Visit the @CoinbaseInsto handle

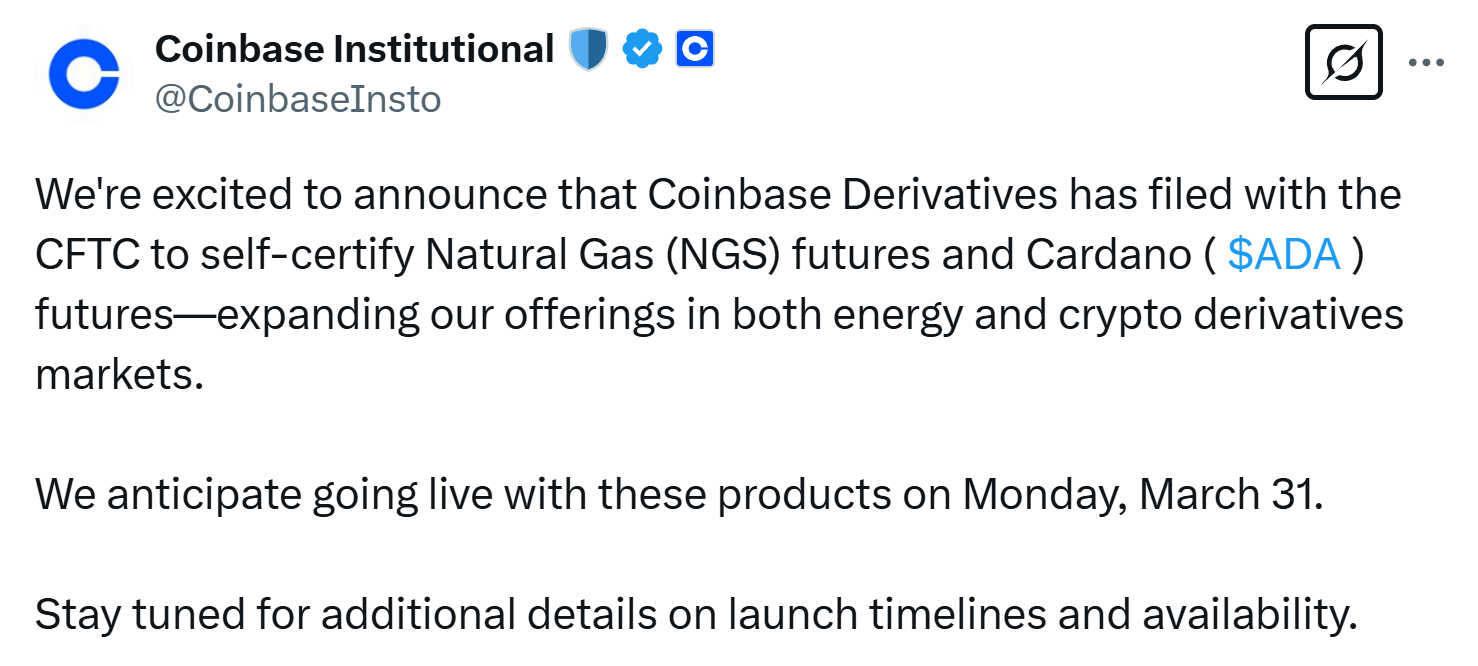298,99
